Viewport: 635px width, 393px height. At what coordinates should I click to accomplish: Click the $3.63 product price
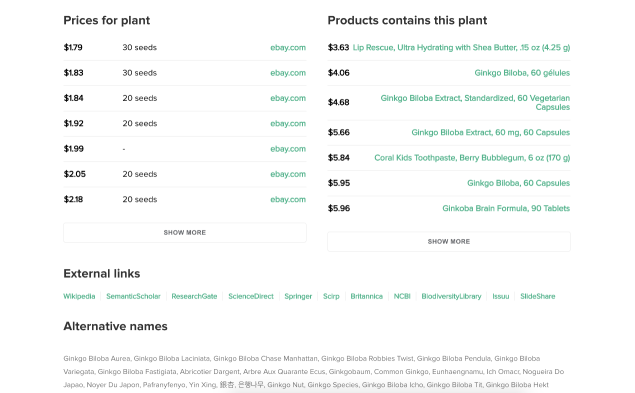pyautogui.click(x=338, y=47)
